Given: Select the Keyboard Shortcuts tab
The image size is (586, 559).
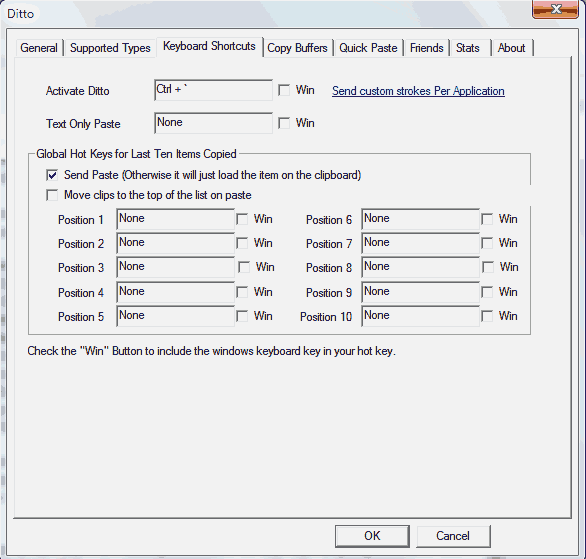Looking at the screenshot, I should pyautogui.click(x=209, y=46).
